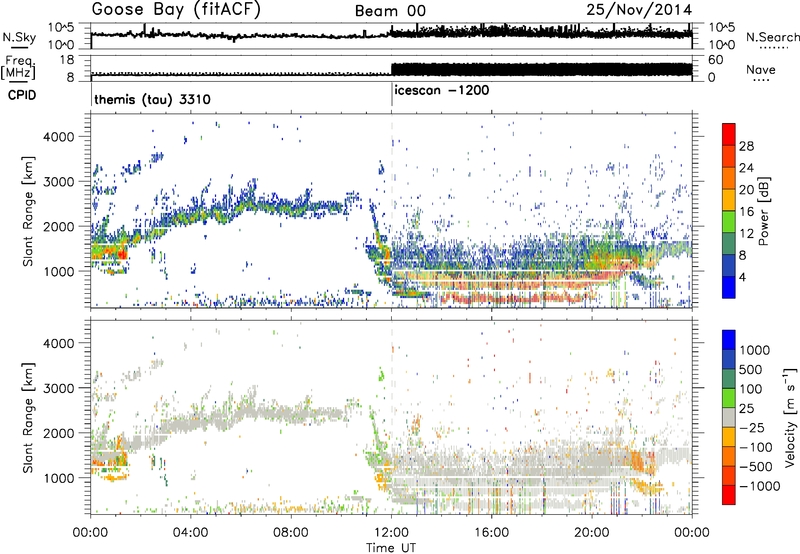The image size is (800, 554).
Task: Click the red bottom of velocity colorbar
Action: click(x=729, y=495)
